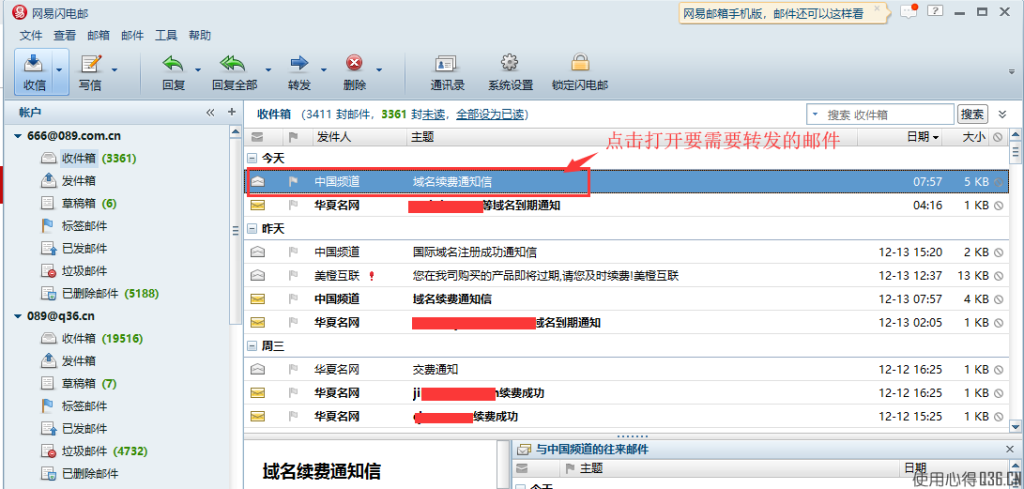Screen dimensions: 1024x489
Task: Open 已发邮件 under 666@089.com.cn
Action: (x=74, y=248)
